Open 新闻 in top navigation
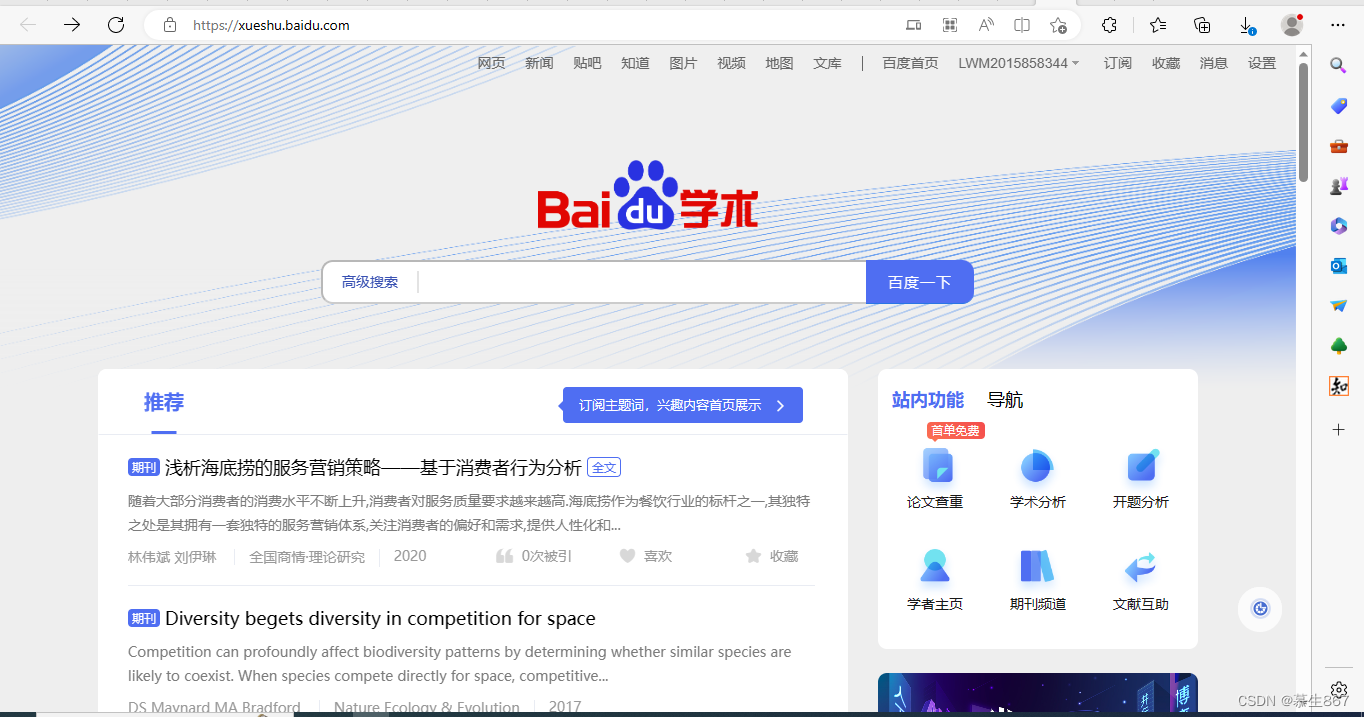This screenshot has width=1364, height=717. (x=539, y=63)
